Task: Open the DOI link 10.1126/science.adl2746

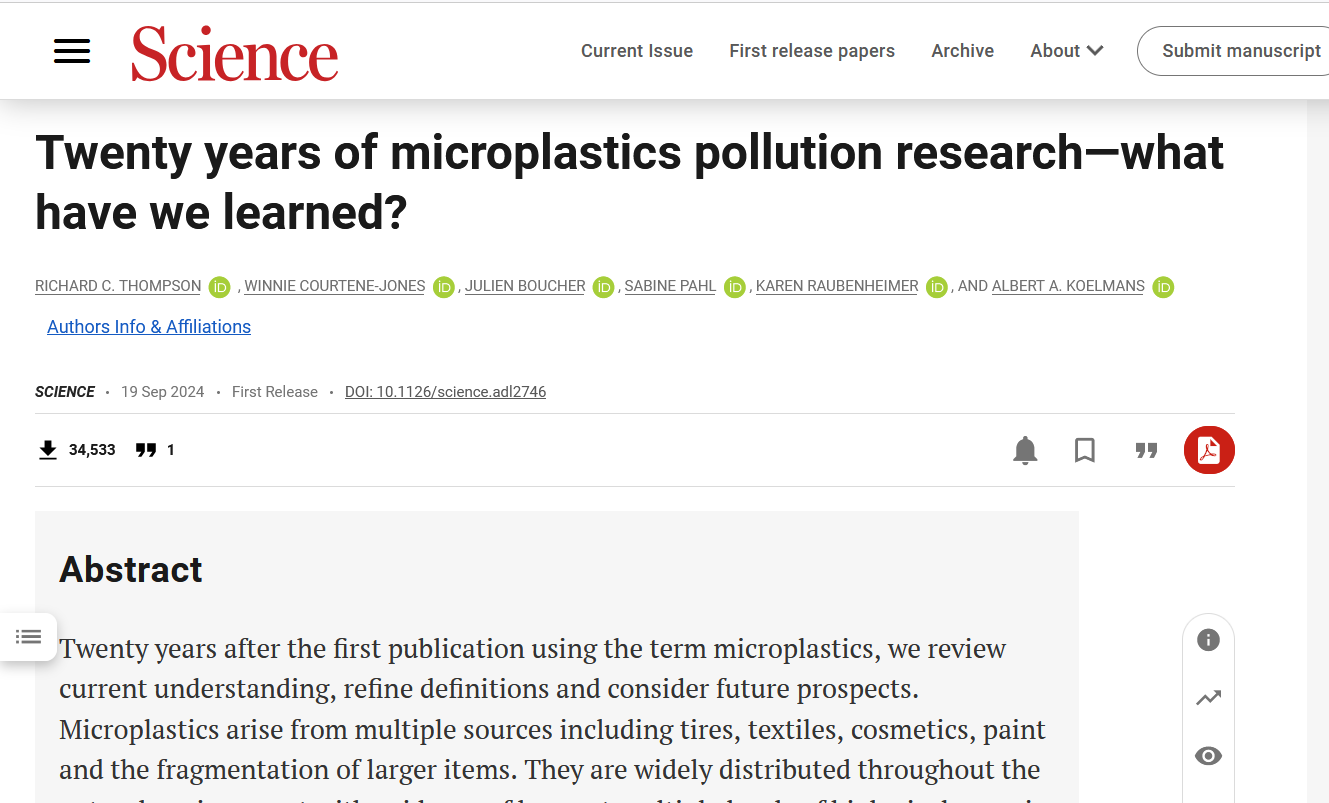Action: [x=445, y=392]
